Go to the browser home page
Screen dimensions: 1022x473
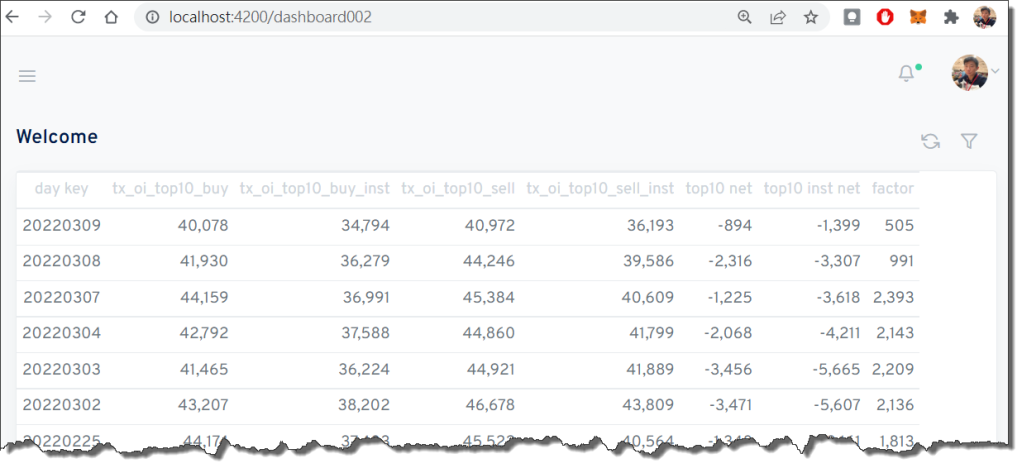coord(111,17)
